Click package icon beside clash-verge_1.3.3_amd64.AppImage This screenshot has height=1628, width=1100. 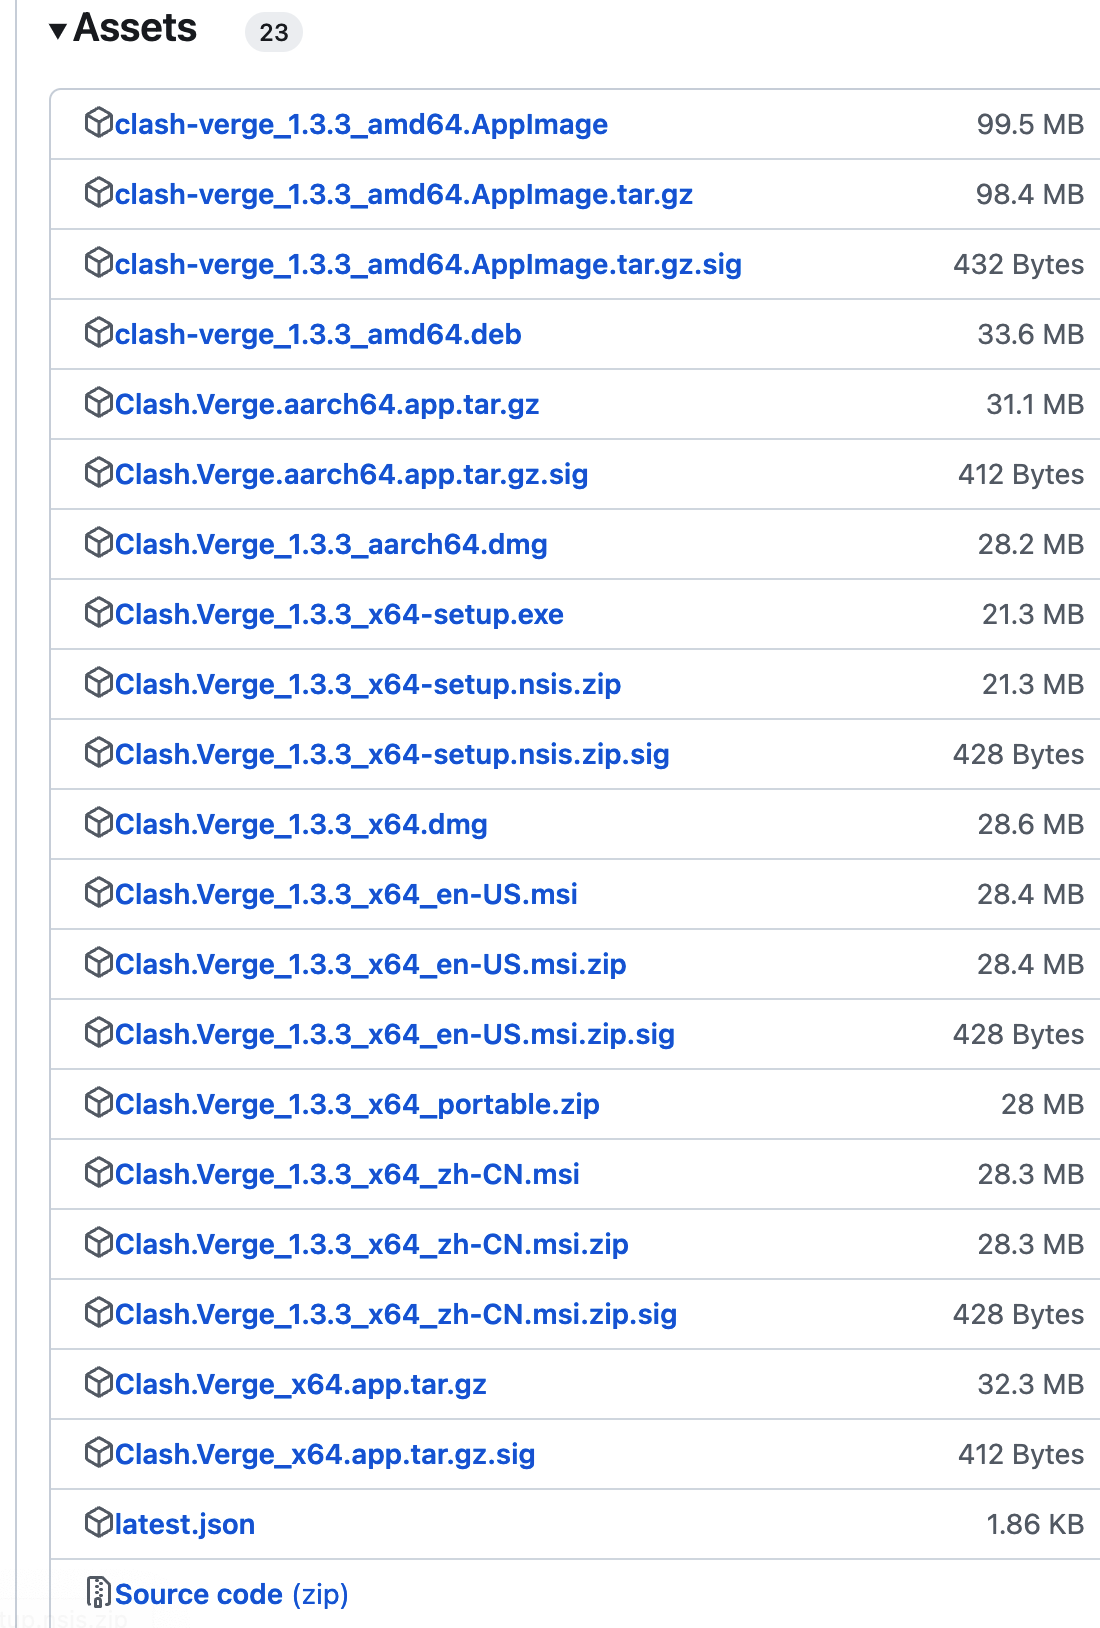coord(99,123)
